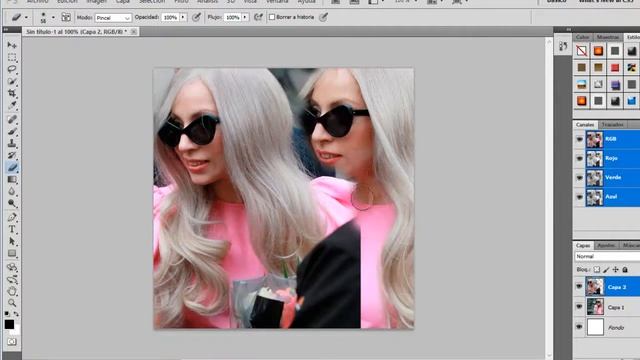Viewport: 640px width, 360px height.
Task: Select the Gradient tool
Action: [12, 180]
